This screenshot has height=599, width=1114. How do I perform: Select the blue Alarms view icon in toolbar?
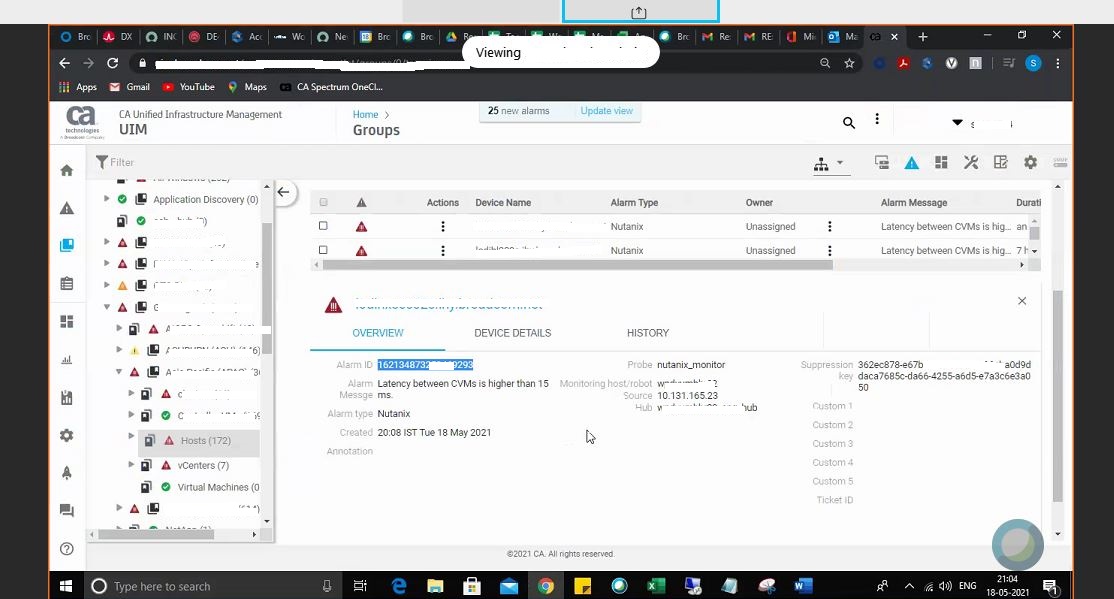pos(912,163)
